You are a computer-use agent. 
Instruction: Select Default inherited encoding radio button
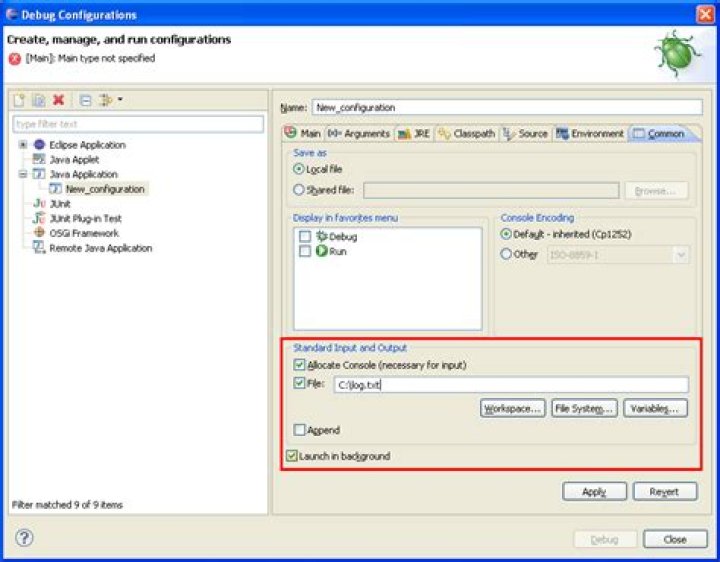(x=506, y=234)
